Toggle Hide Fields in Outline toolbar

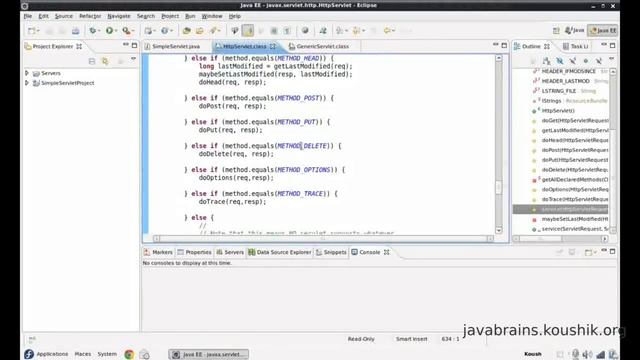click(559, 61)
